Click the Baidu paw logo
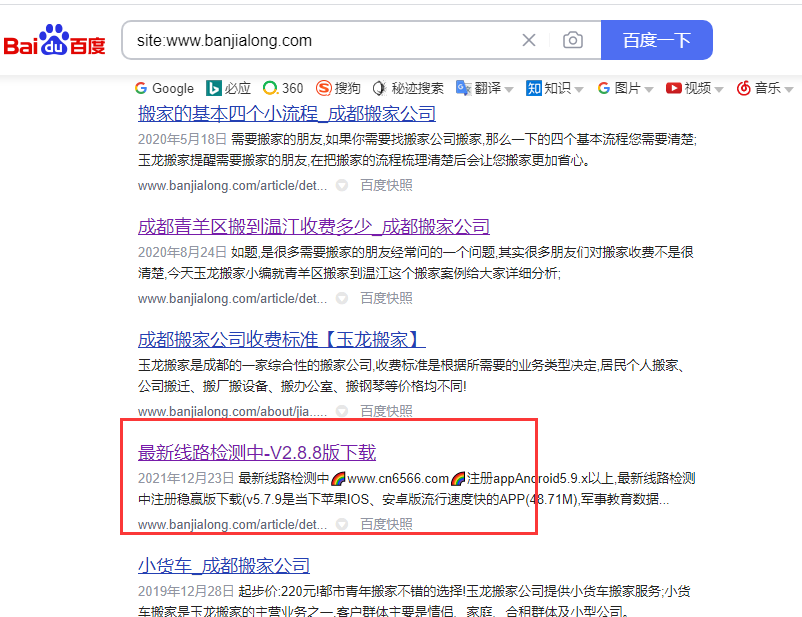 (54, 40)
